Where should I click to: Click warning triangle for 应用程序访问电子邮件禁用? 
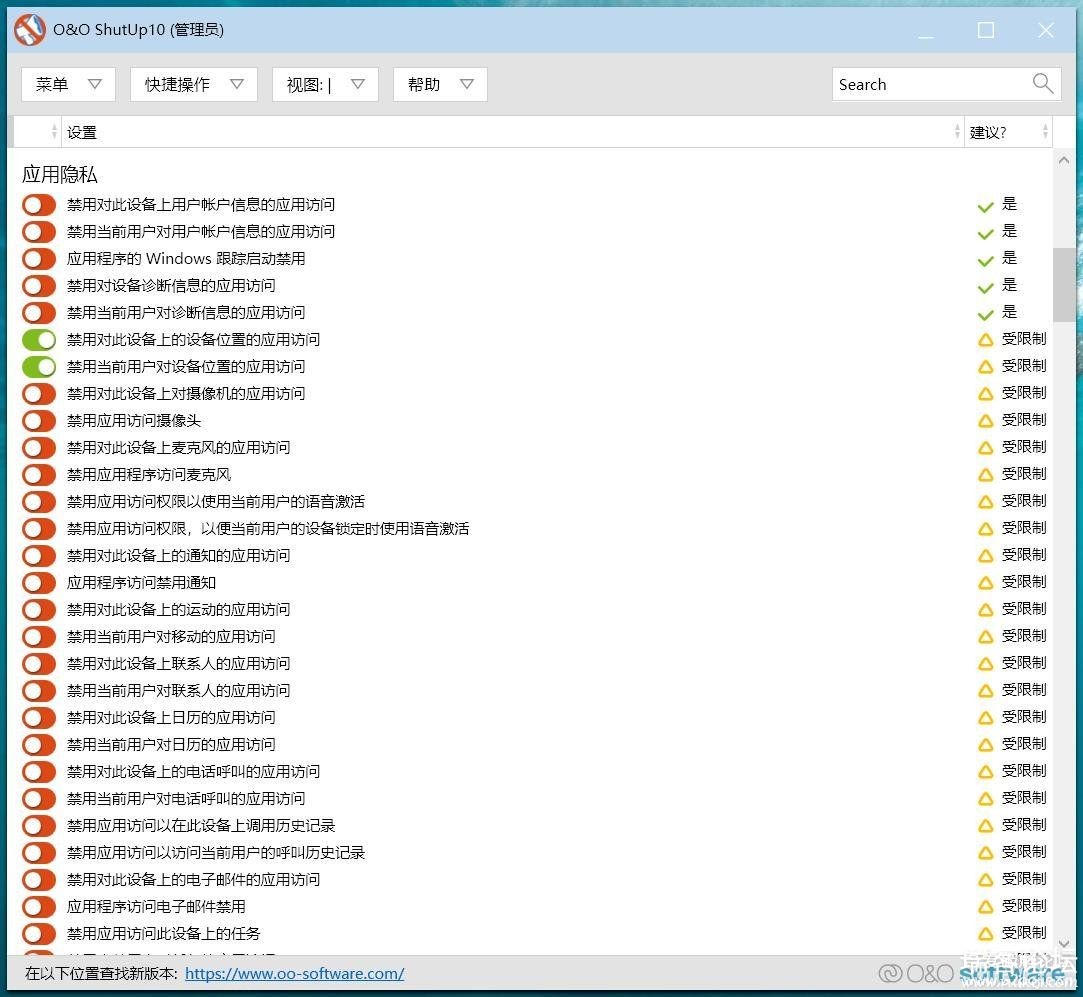coord(986,906)
